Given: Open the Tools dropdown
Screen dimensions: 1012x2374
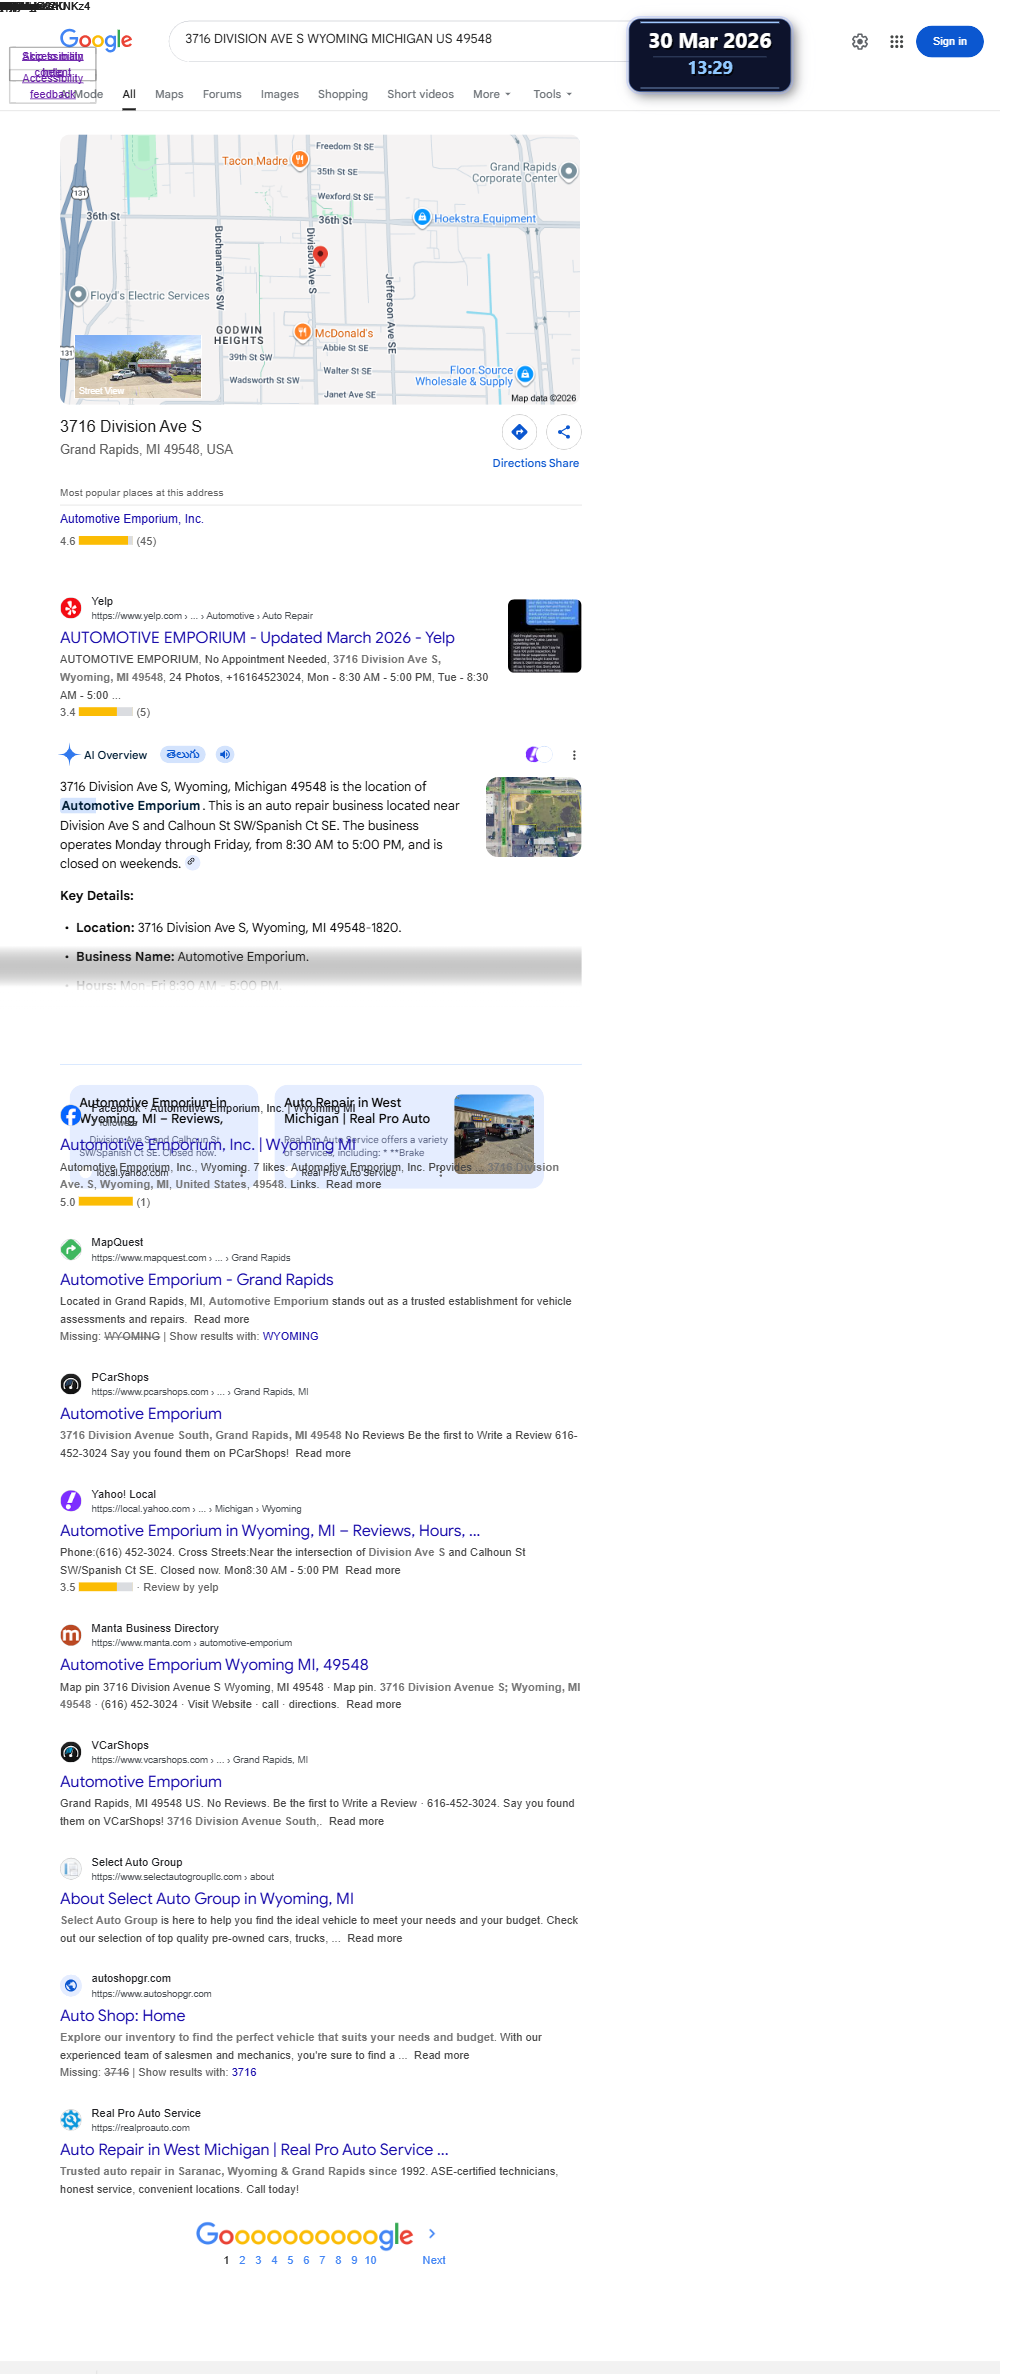Looking at the screenshot, I should (x=553, y=94).
